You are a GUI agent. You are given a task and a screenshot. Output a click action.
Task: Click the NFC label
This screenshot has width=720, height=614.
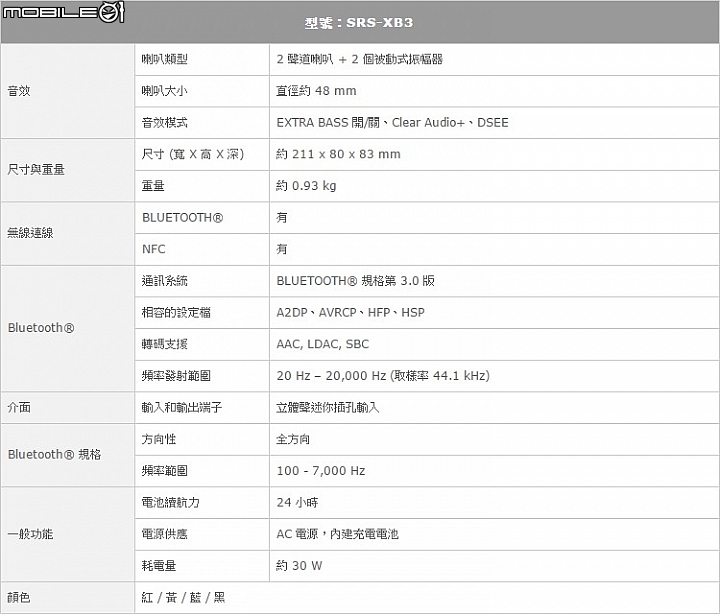click(x=153, y=249)
